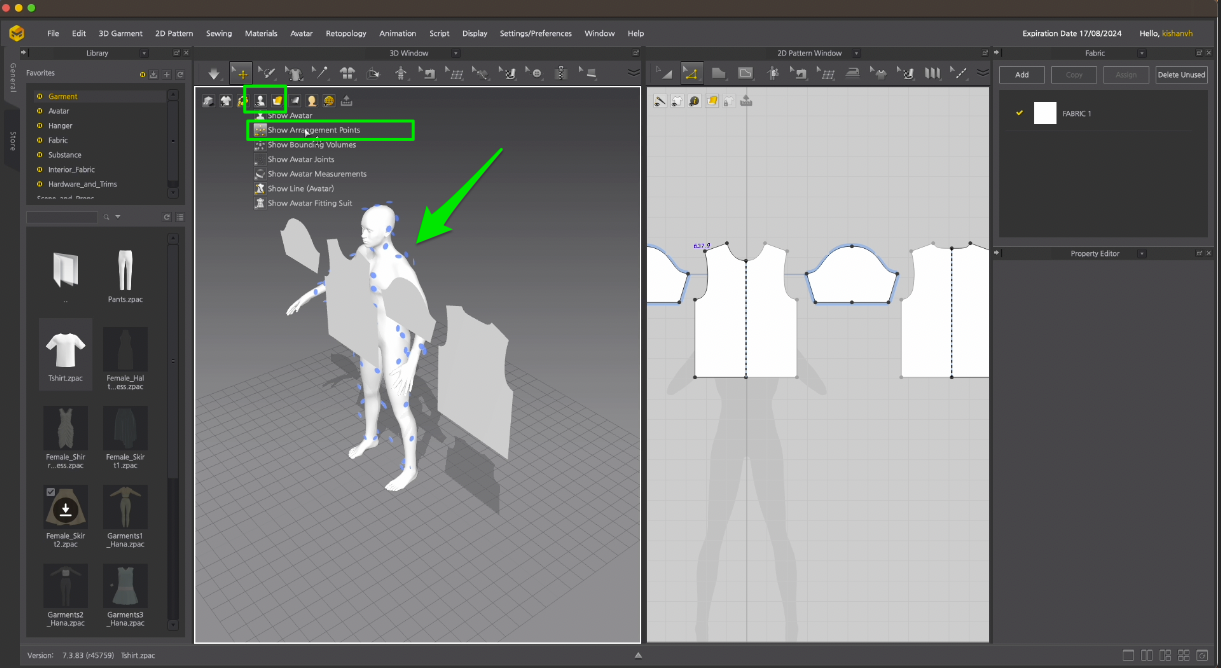
Task: Select the highlighted Edit Curvature tool in 2D toolbar
Action: tap(691, 73)
